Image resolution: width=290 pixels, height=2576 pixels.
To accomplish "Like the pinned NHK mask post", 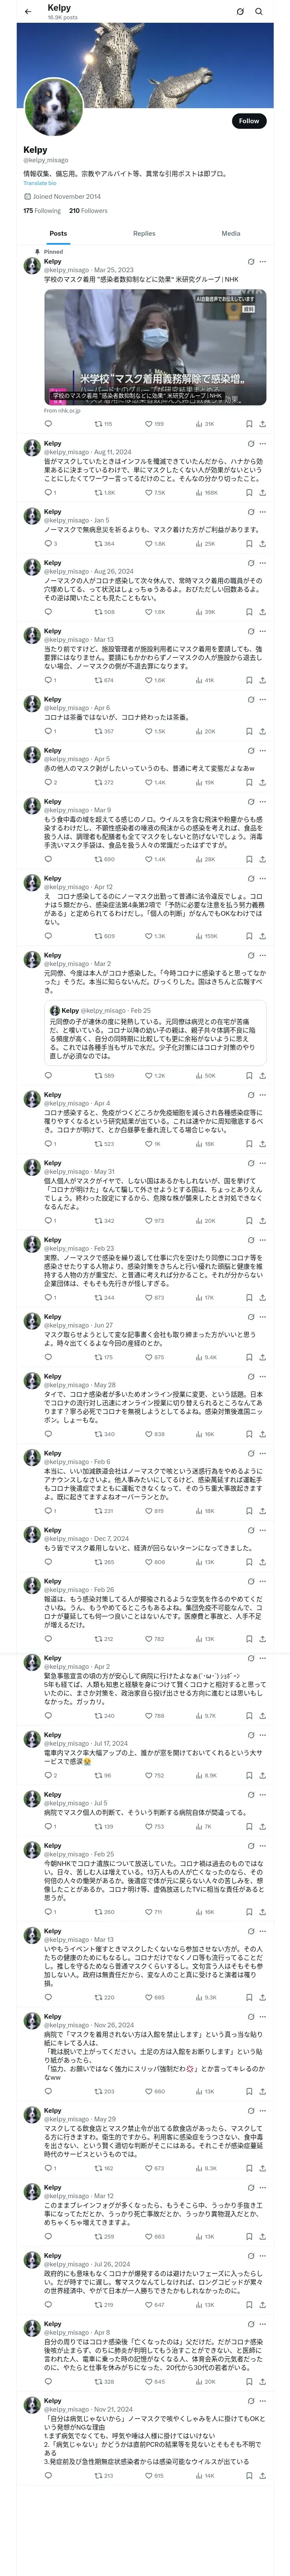I will tap(149, 424).
